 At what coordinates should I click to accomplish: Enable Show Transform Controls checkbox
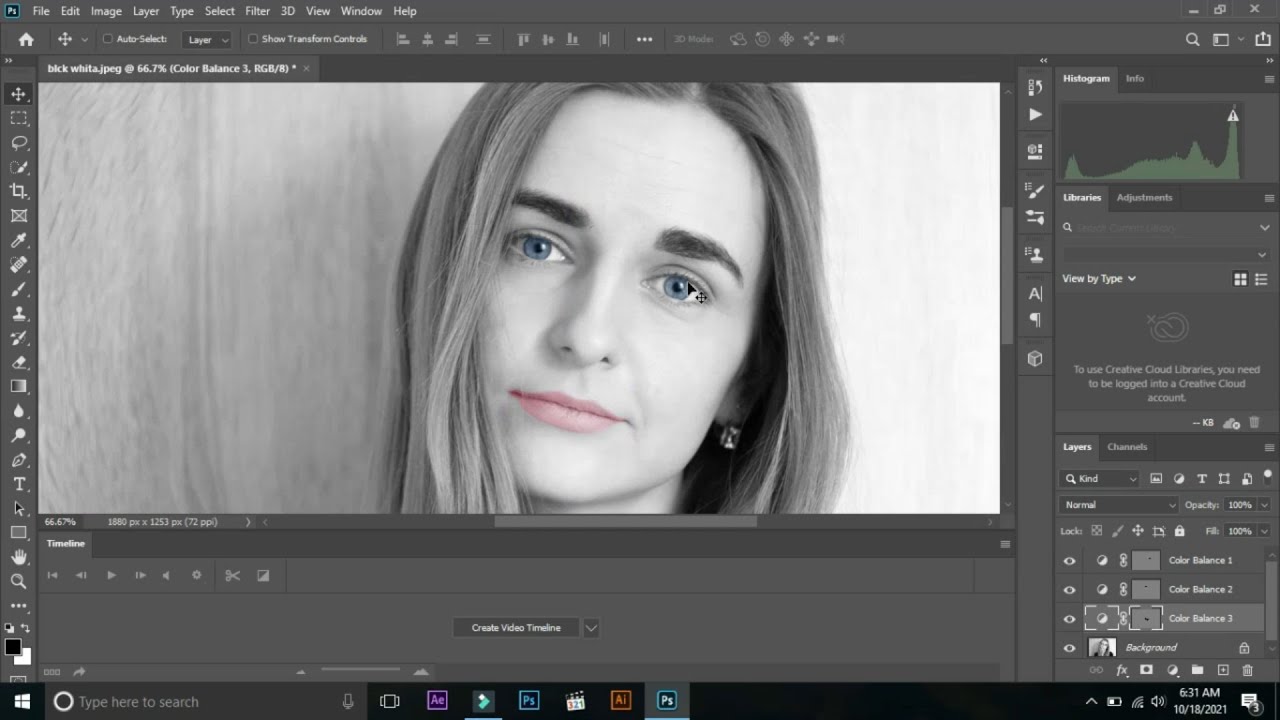tap(253, 39)
